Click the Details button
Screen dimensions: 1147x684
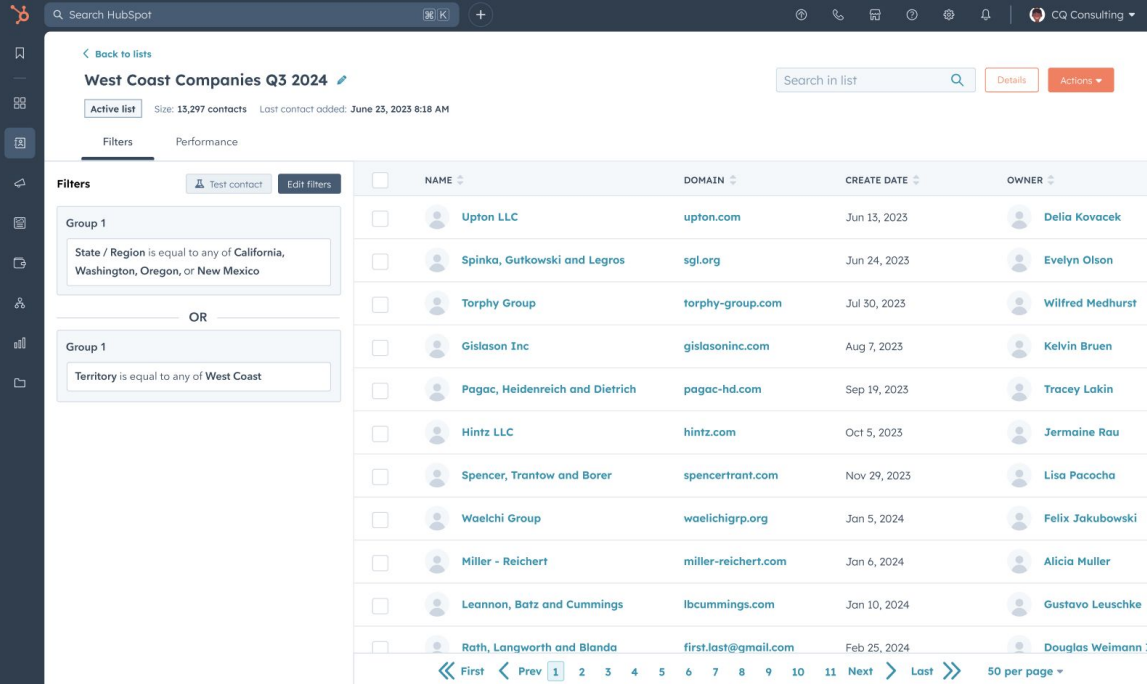tap(1012, 80)
